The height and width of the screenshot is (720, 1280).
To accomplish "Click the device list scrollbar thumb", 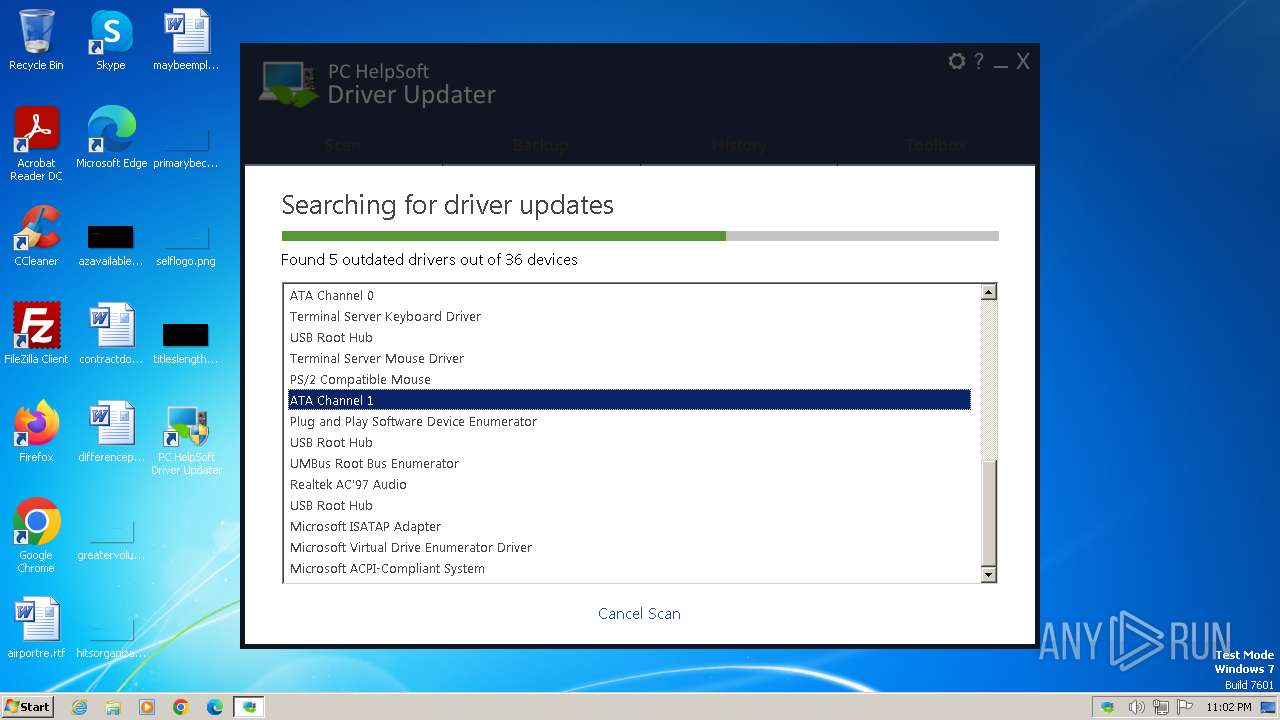I will pyautogui.click(x=988, y=513).
